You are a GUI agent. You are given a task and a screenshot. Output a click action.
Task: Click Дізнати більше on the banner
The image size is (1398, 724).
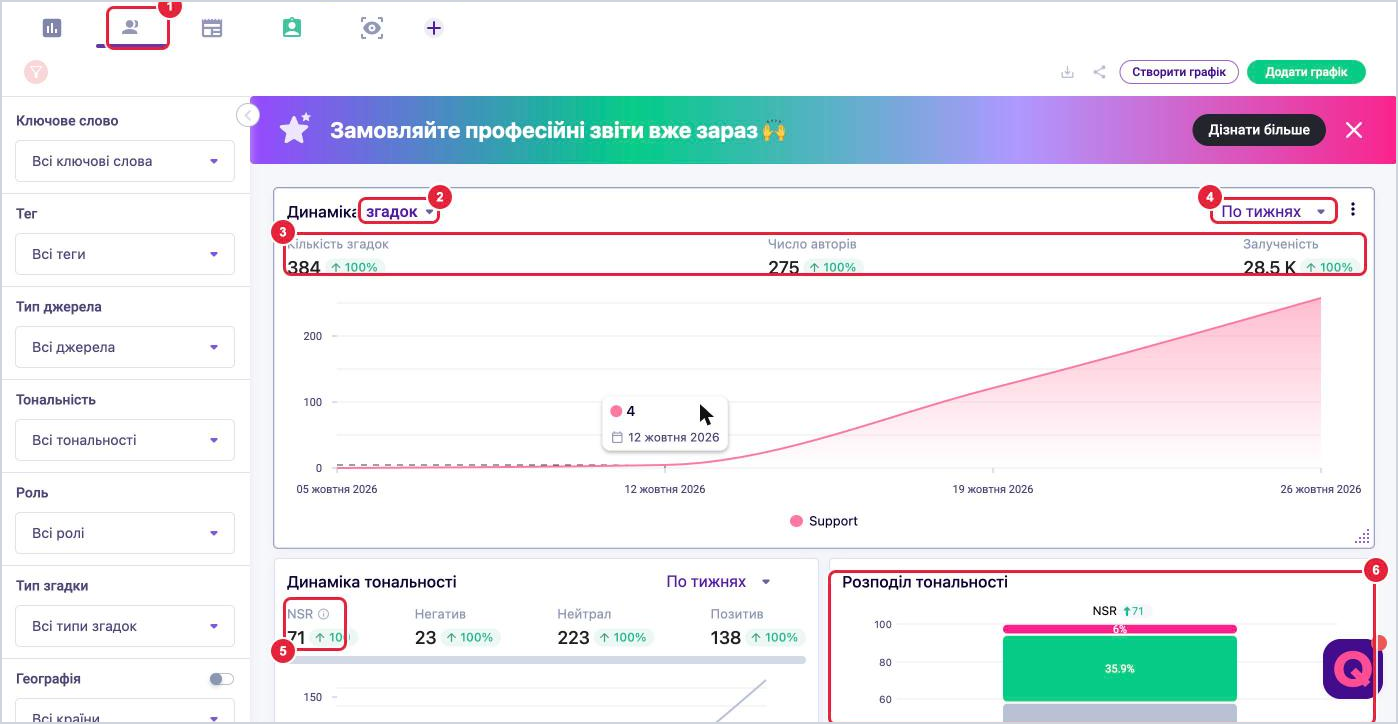1259,130
